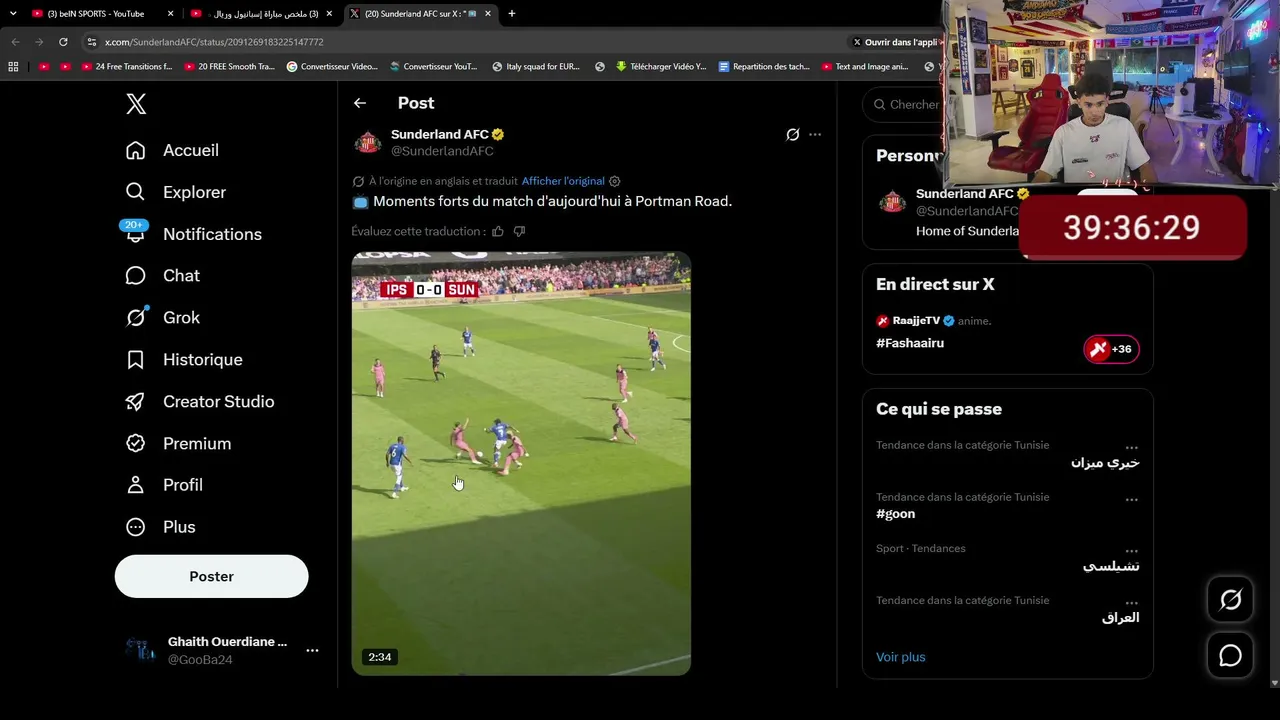This screenshot has width=1280, height=720.
Task: Open 'Text and Image ani...' bookmark
Action: [864, 67]
